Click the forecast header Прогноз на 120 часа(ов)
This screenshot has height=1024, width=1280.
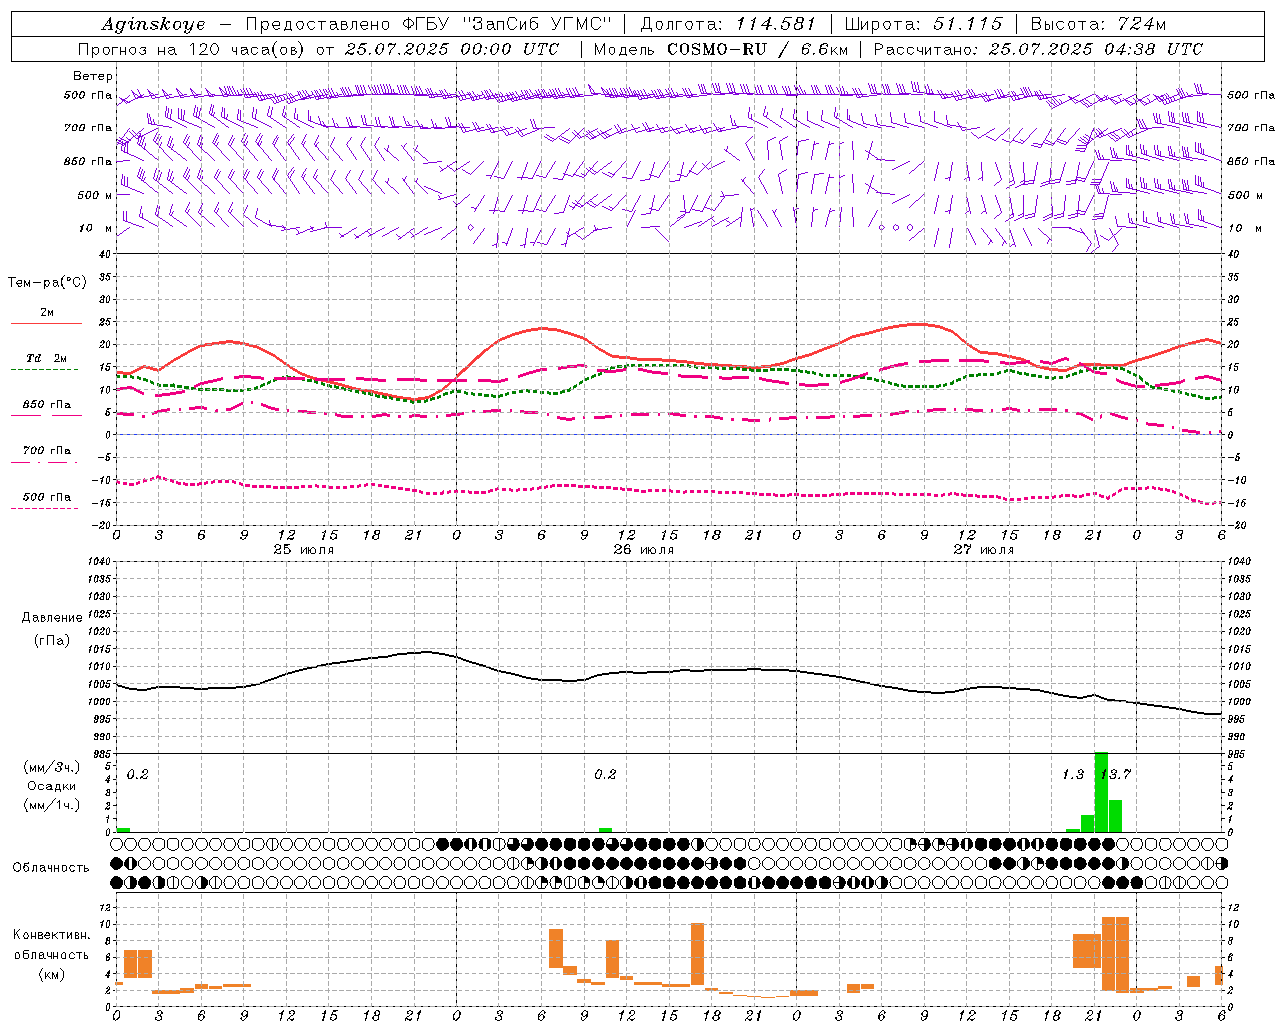pos(192,49)
